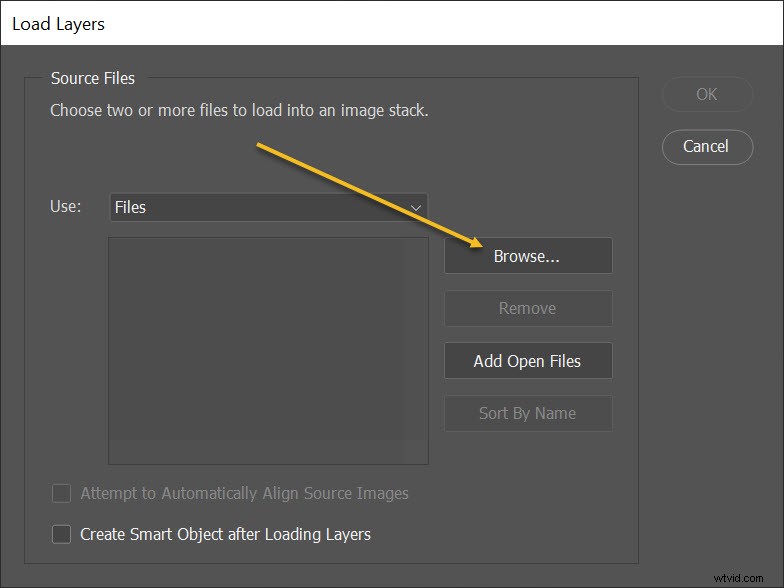Open the Use: Files dropdown
This screenshot has height=588, width=784.
[268, 207]
